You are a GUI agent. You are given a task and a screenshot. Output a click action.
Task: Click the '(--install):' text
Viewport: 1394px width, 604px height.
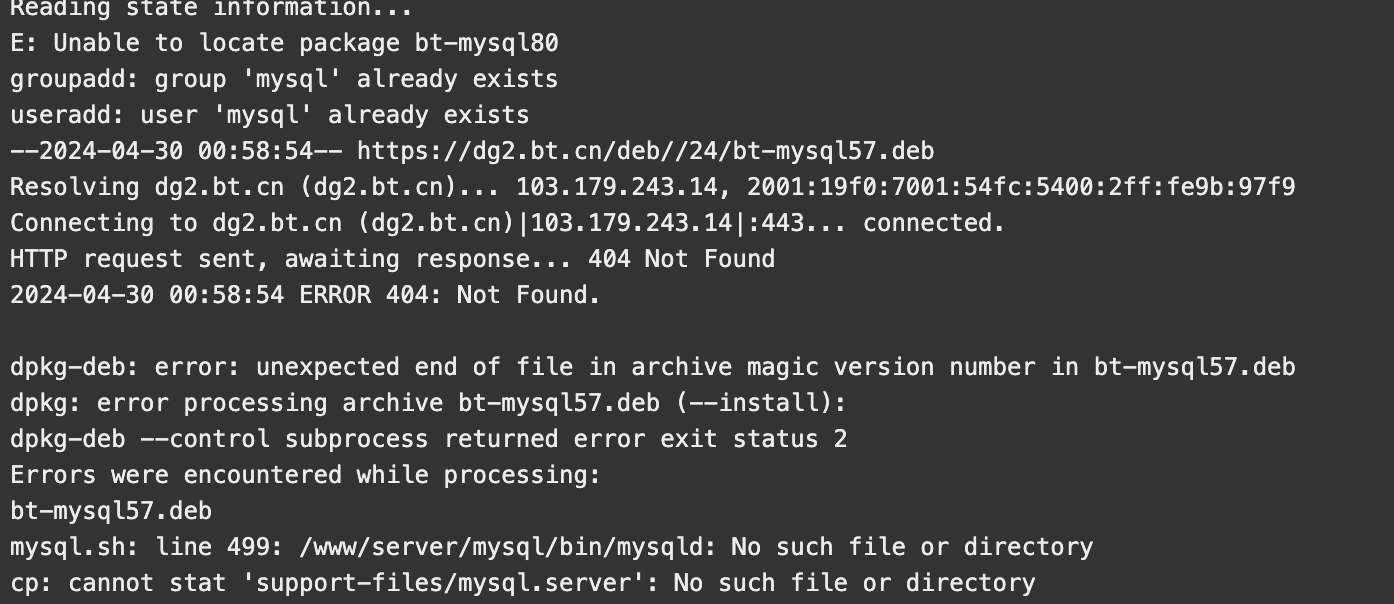[760, 403]
